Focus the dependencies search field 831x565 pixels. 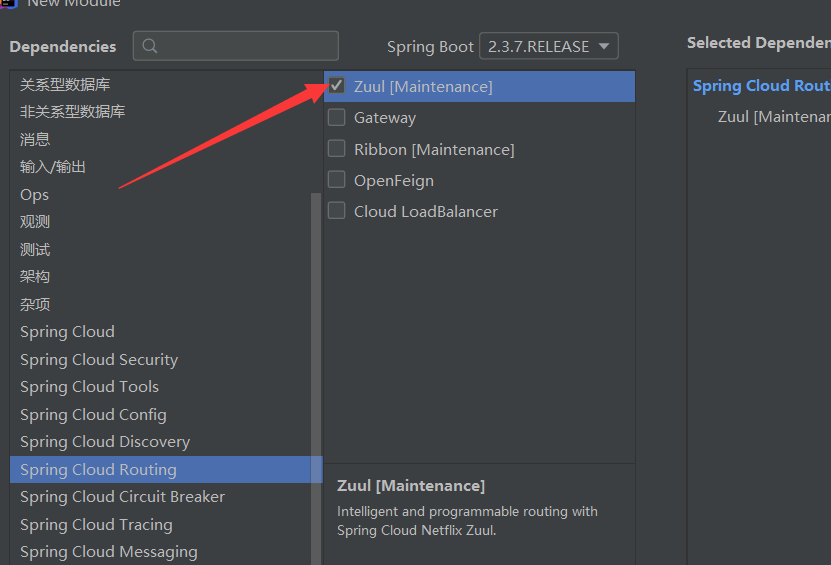tap(236, 46)
